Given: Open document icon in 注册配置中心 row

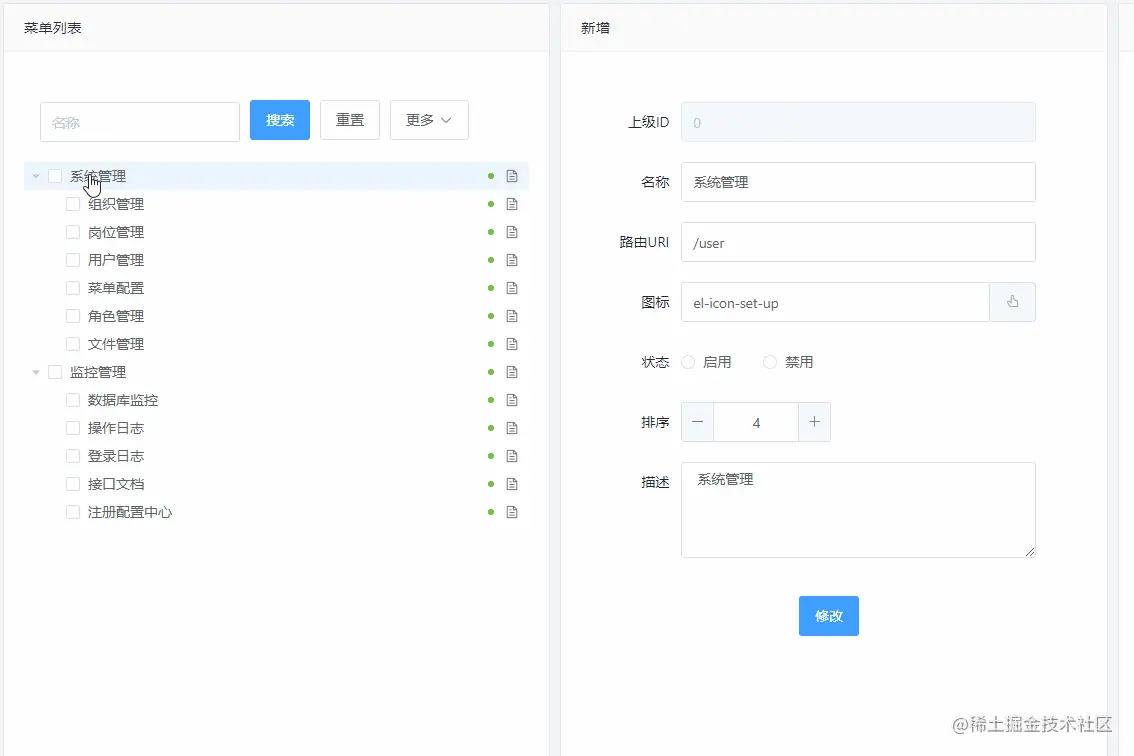Looking at the screenshot, I should 512,512.
